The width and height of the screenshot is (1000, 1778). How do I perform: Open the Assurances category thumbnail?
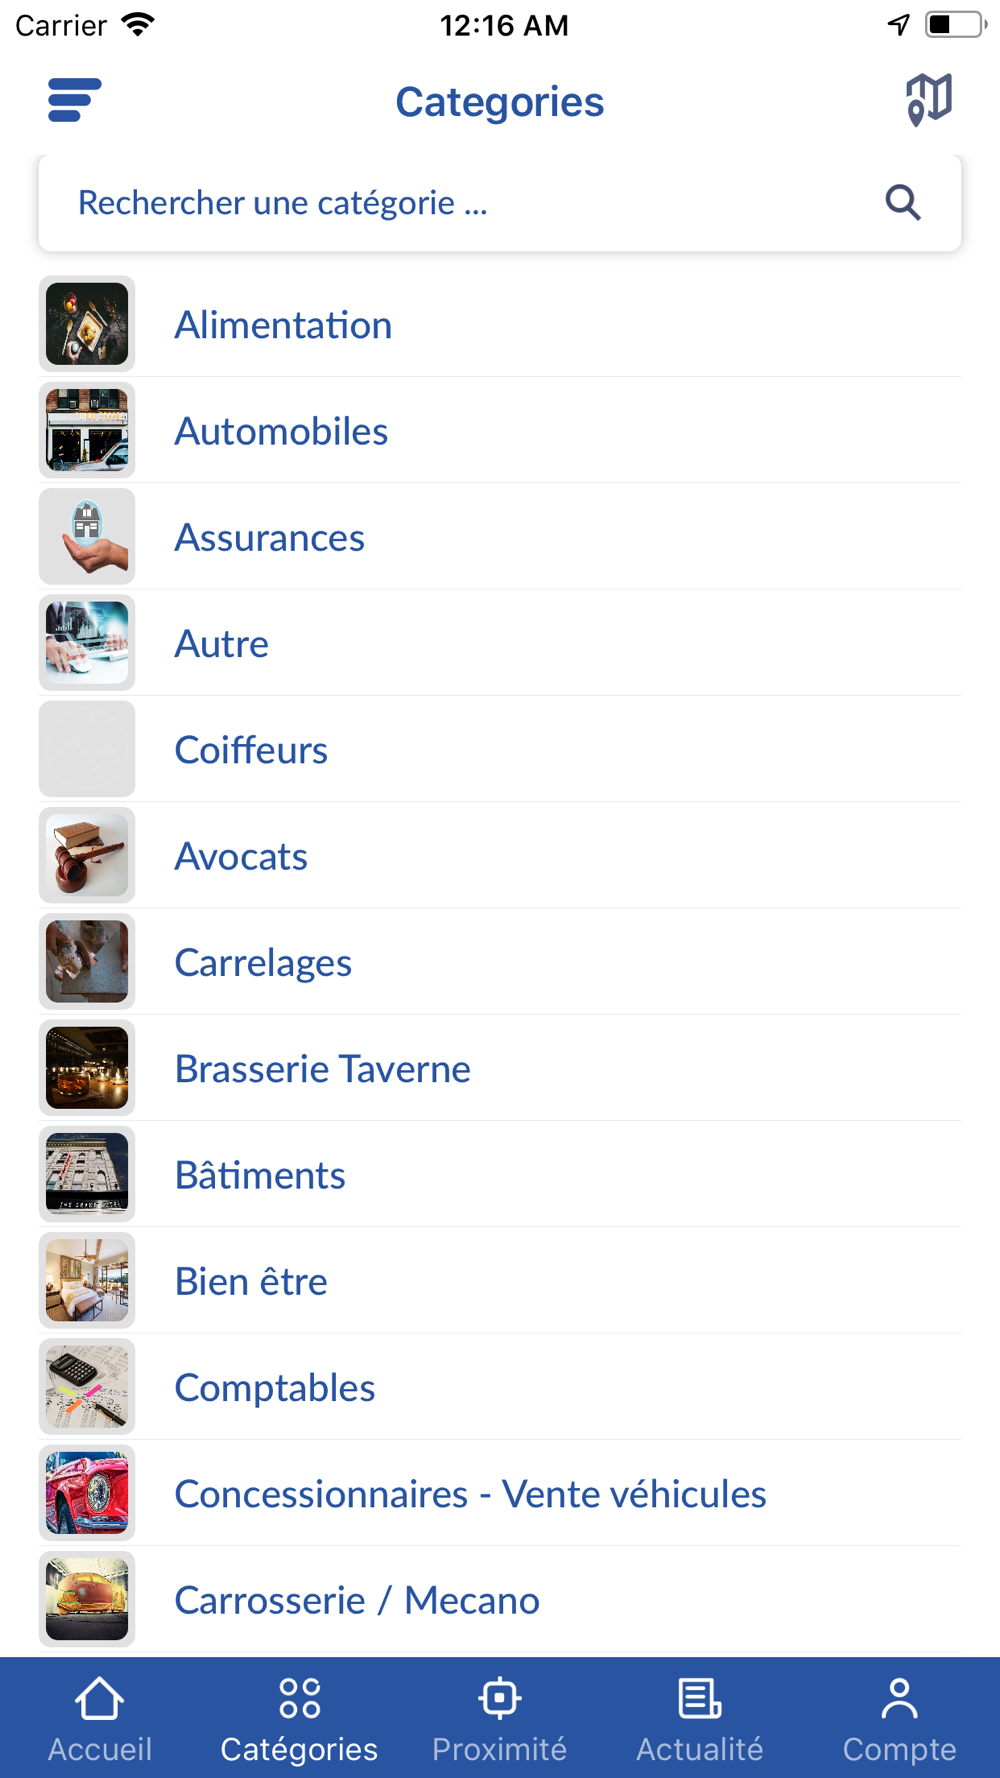87,537
